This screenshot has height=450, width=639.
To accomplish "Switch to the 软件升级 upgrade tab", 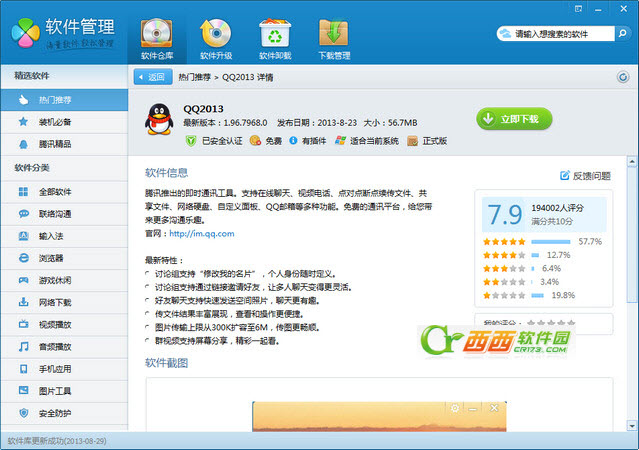I will (216, 40).
